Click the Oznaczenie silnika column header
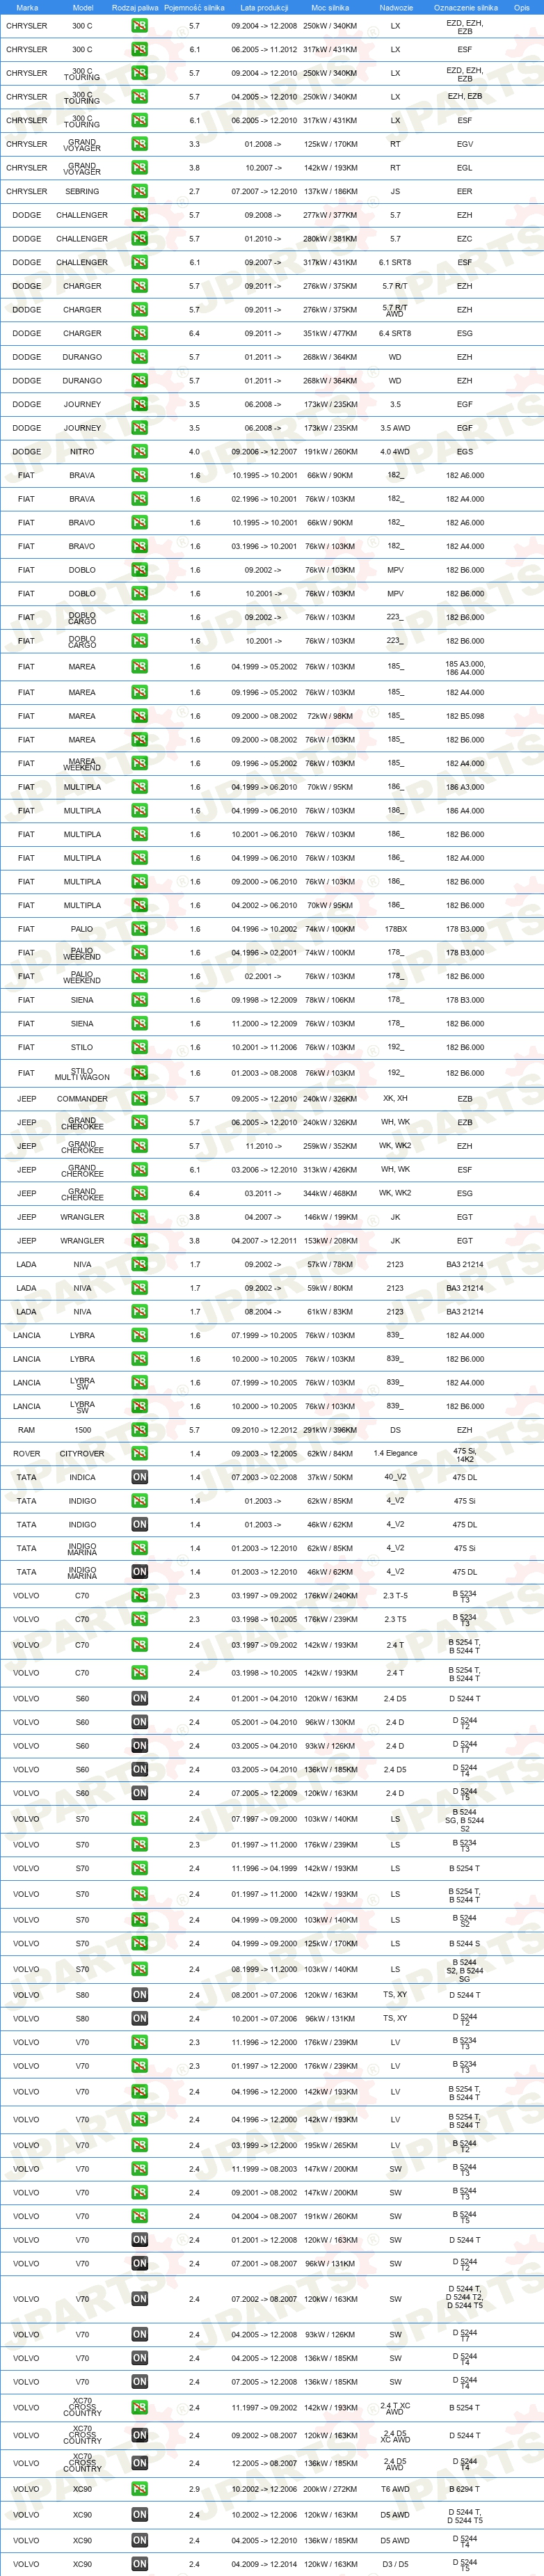Viewport: 544px width, 2576px height. (465, 7)
